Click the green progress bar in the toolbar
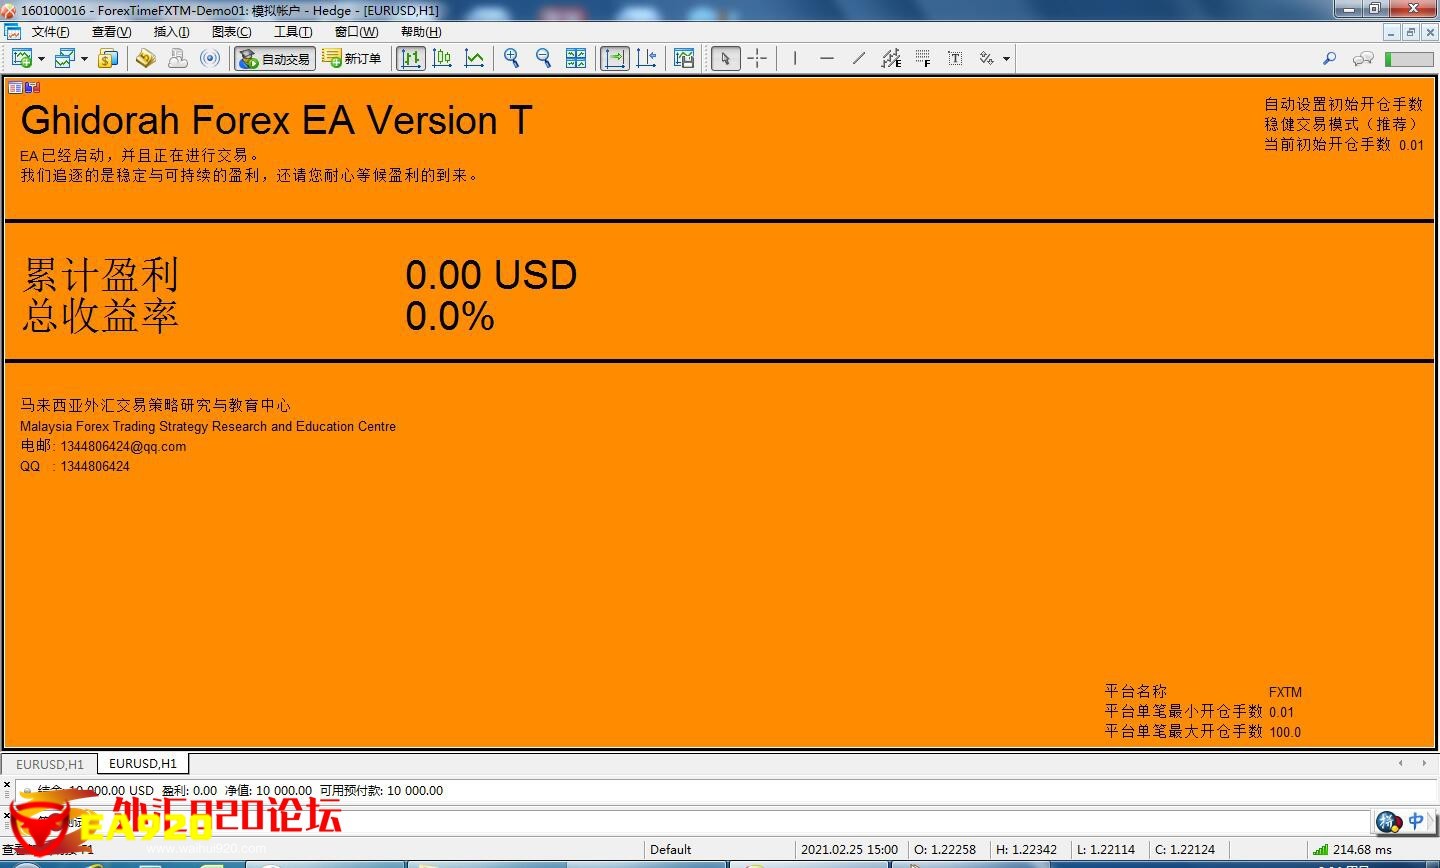The height and width of the screenshot is (868, 1440). 1409,59
